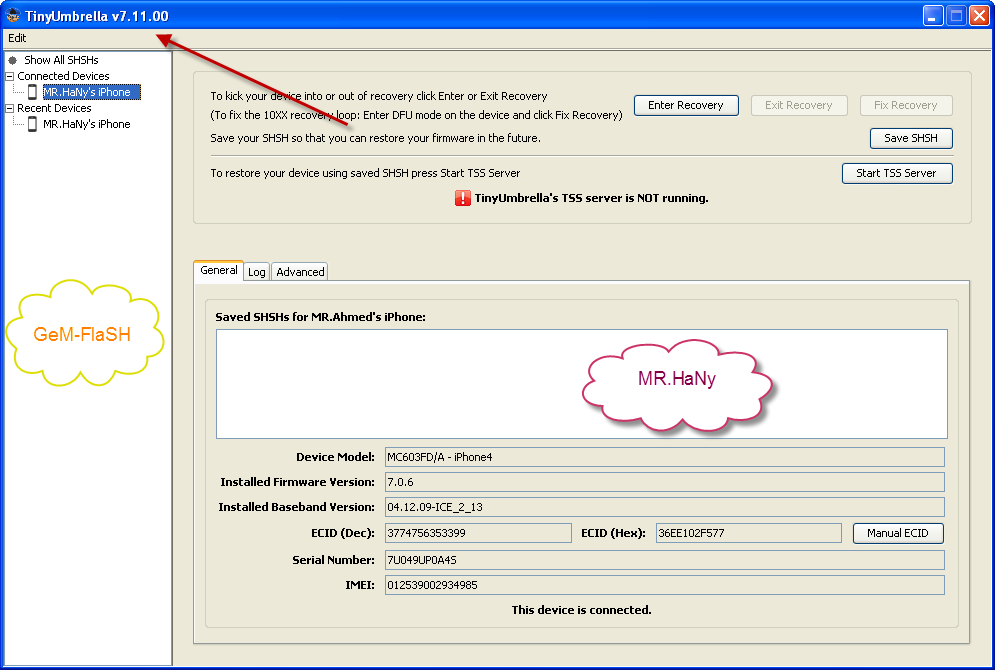Click iPhone icon under Connected Devices
This screenshot has height=670, width=995.
[x=33, y=92]
